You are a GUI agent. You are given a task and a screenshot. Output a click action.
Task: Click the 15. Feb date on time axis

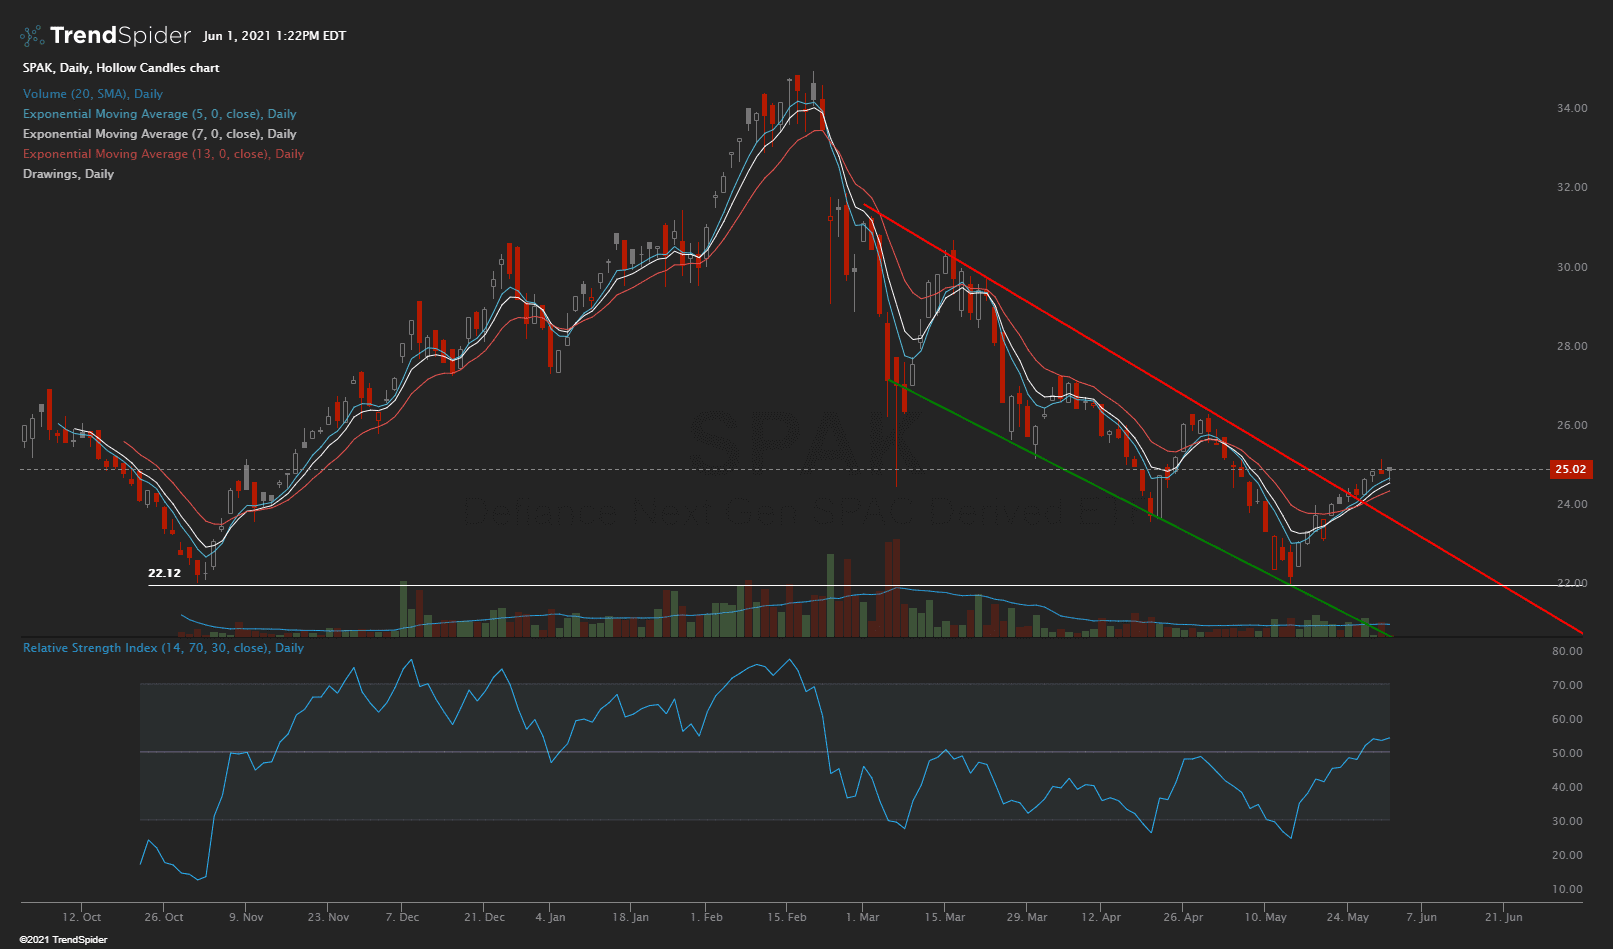pos(787,917)
